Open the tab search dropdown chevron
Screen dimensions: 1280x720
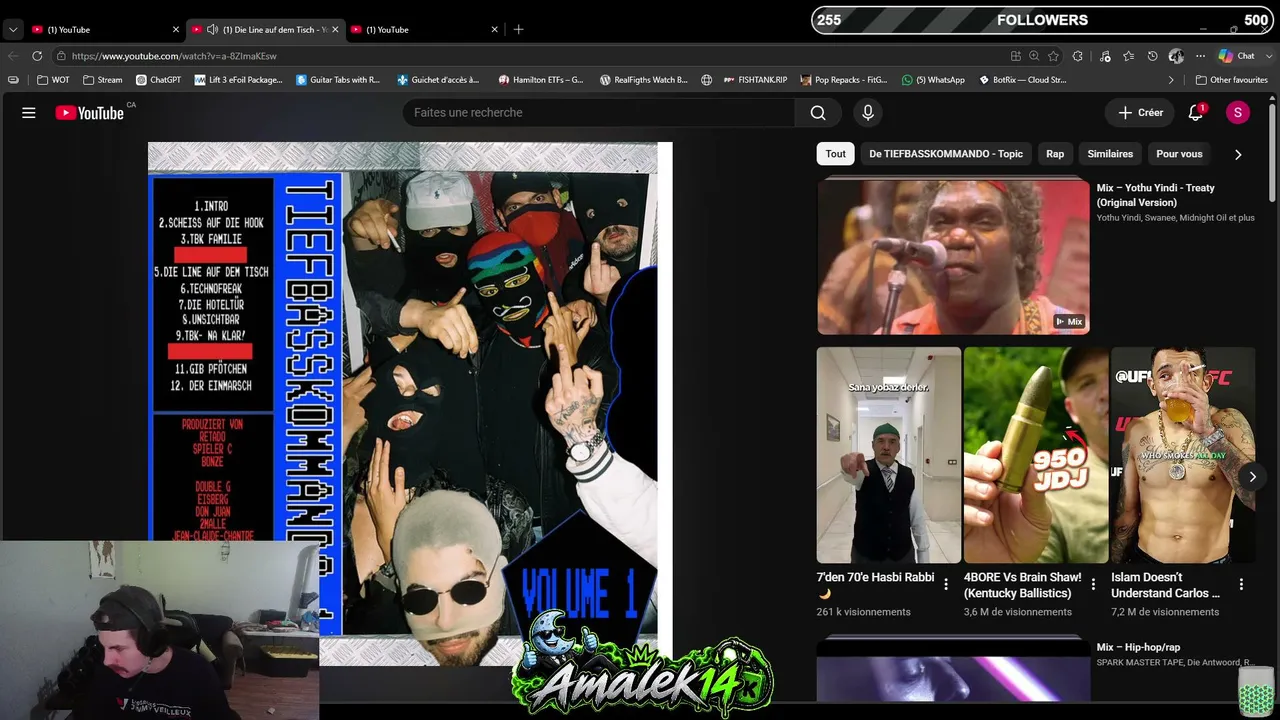click(x=13, y=30)
